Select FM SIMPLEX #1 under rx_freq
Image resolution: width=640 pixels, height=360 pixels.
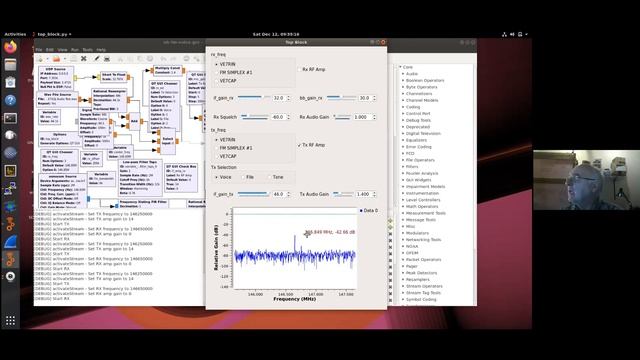pyautogui.click(x=233, y=73)
